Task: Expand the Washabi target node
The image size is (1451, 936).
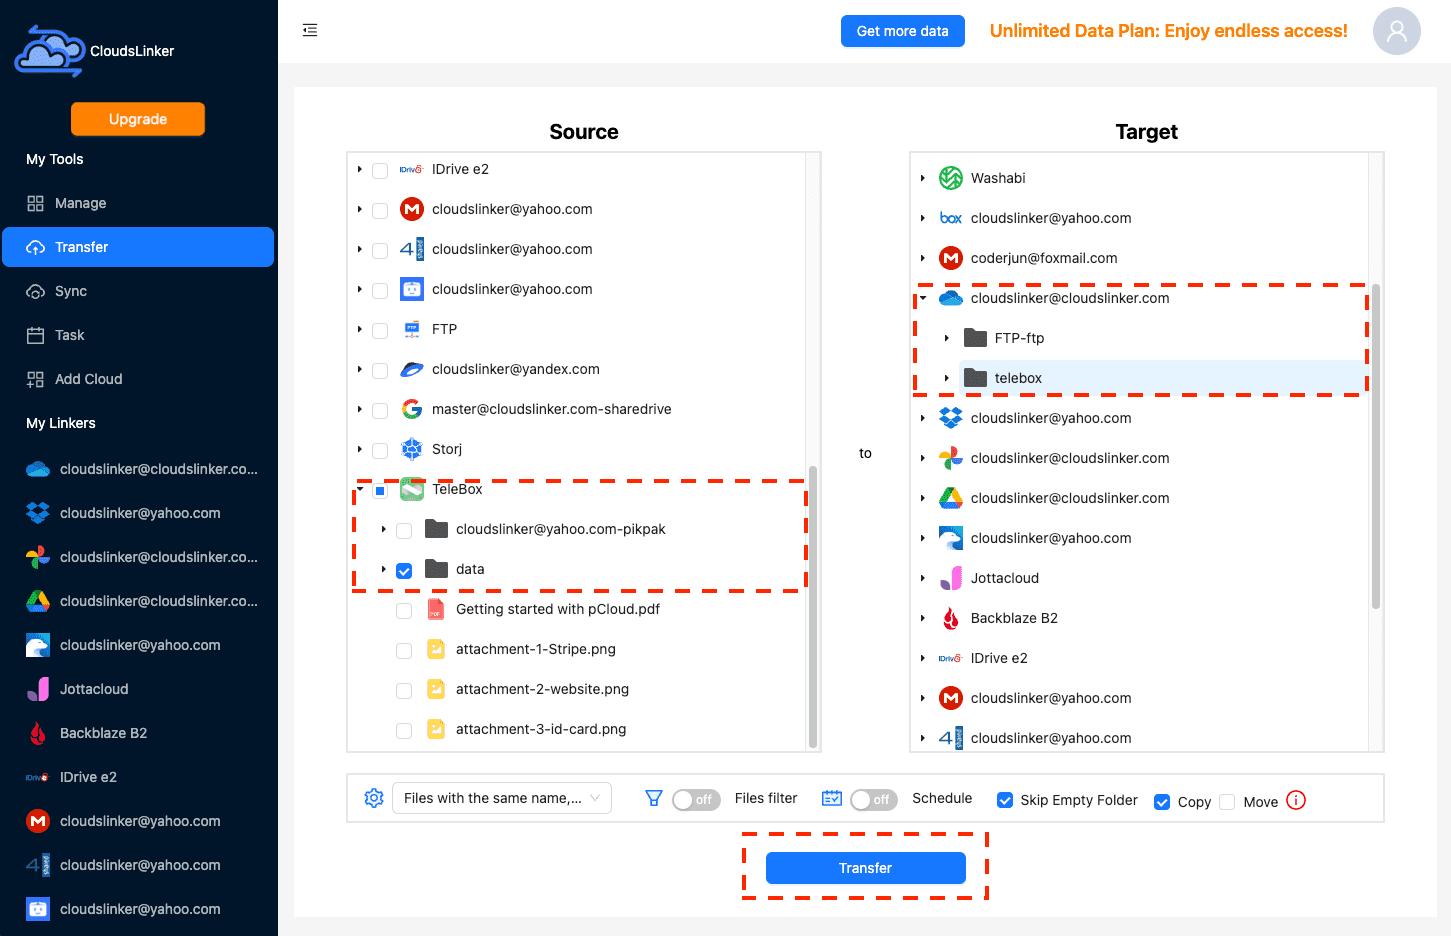Action: click(922, 178)
